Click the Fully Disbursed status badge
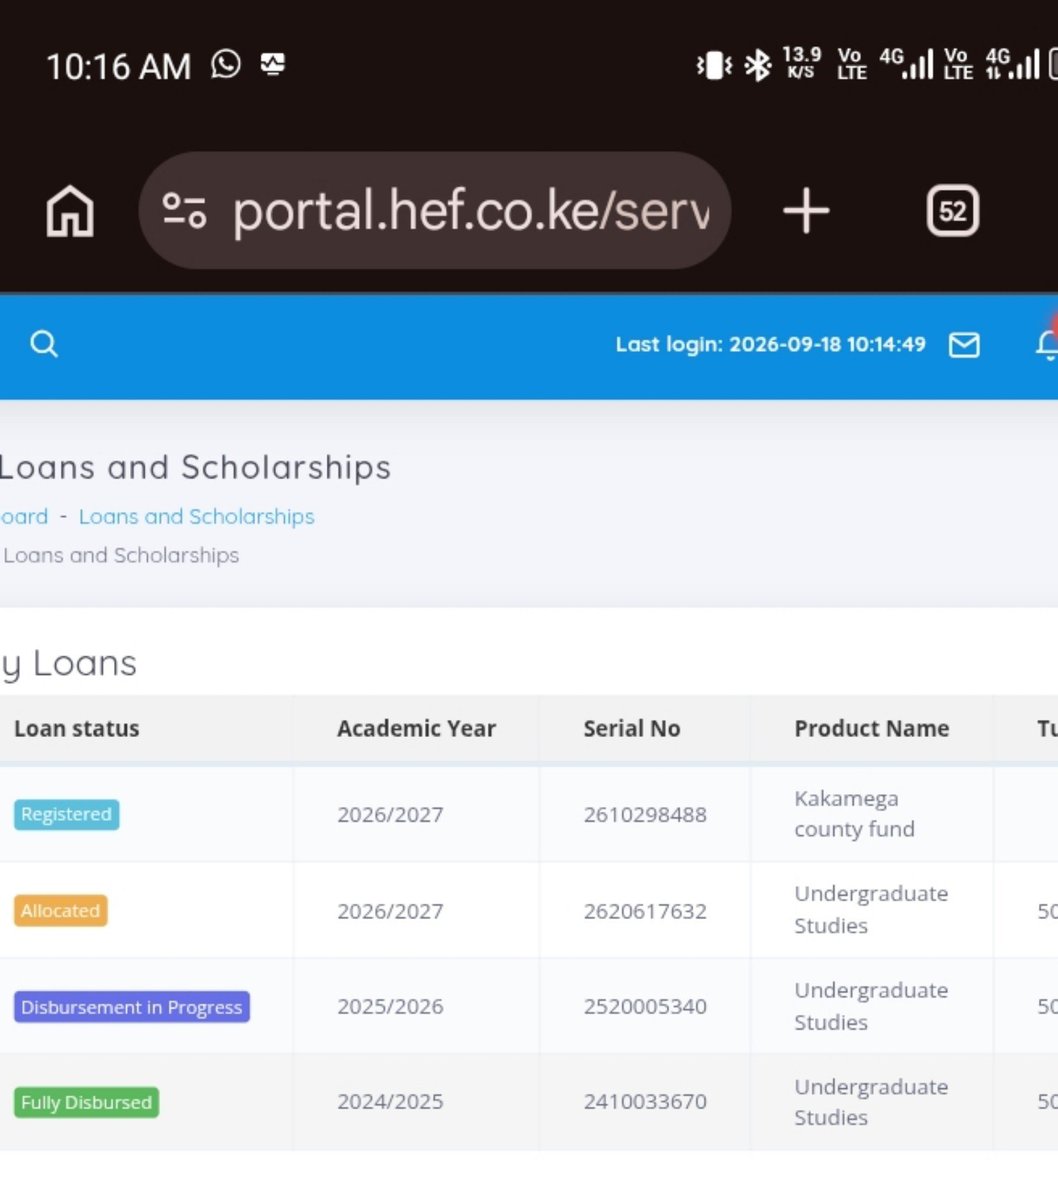This screenshot has width=1058, height=1200. (x=86, y=1102)
